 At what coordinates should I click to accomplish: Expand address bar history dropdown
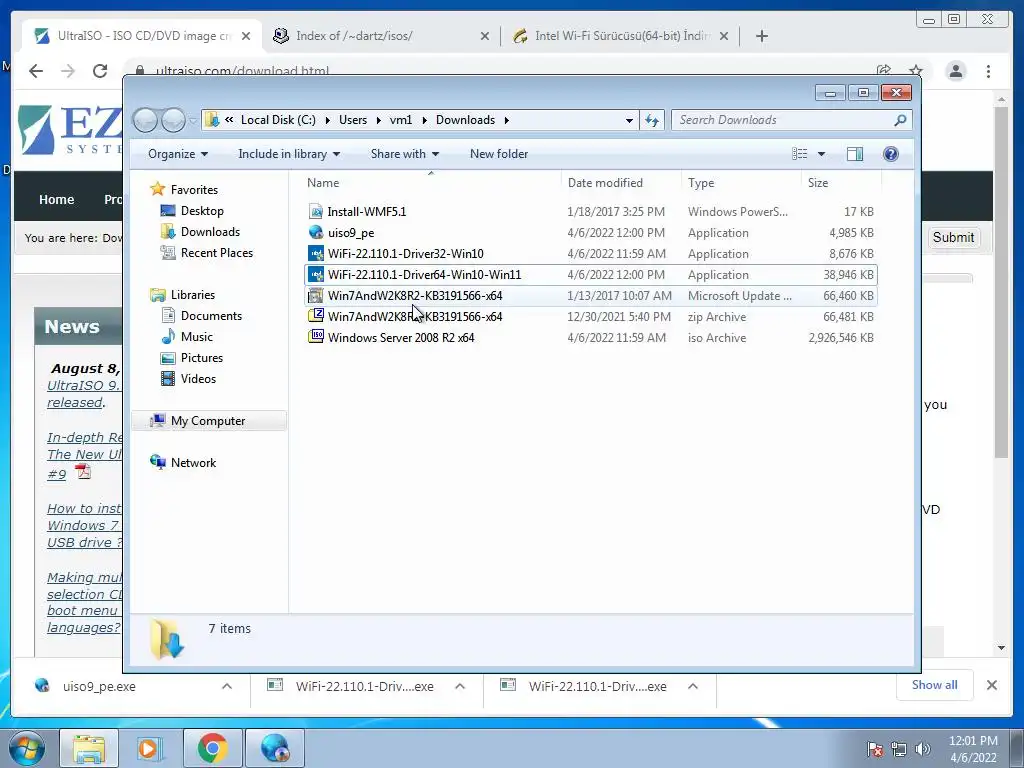pyautogui.click(x=629, y=120)
